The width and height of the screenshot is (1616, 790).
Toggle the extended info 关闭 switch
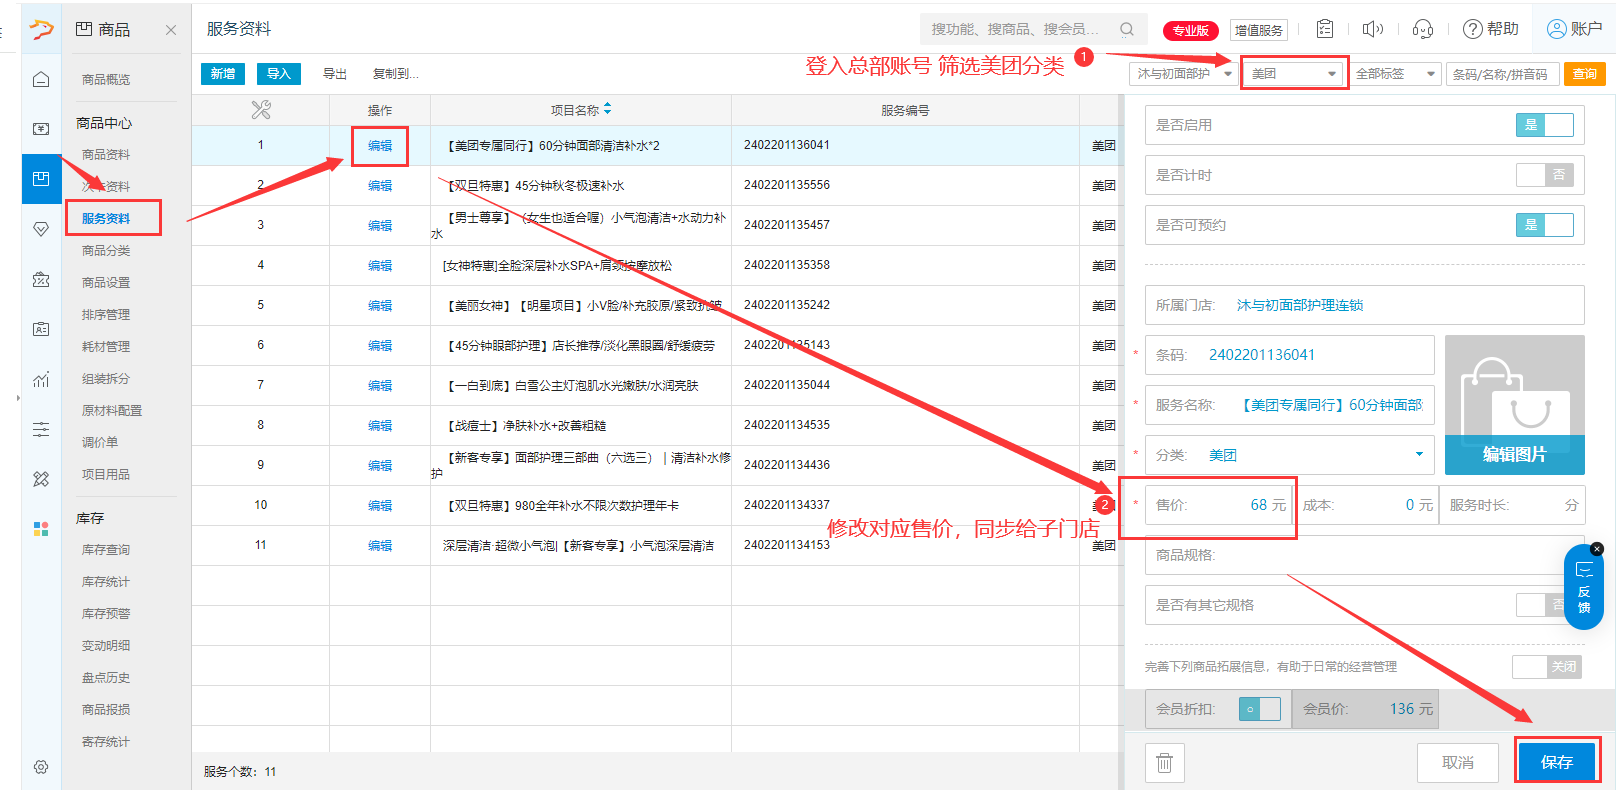1547,667
